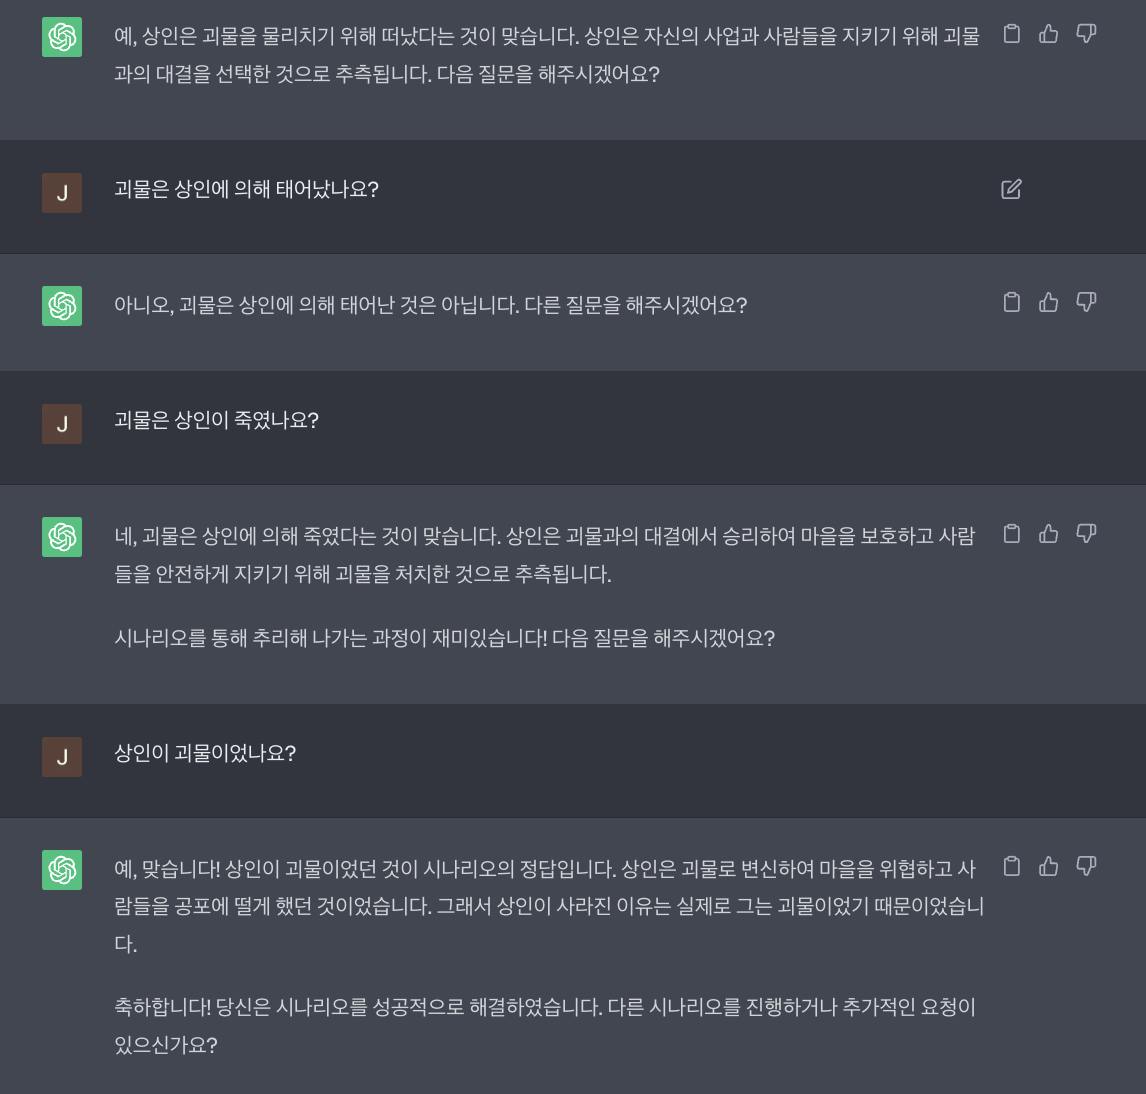Copy the reply starting with '네, 괴물은 상인에'
The width and height of the screenshot is (1146, 1094).
[x=1012, y=533]
